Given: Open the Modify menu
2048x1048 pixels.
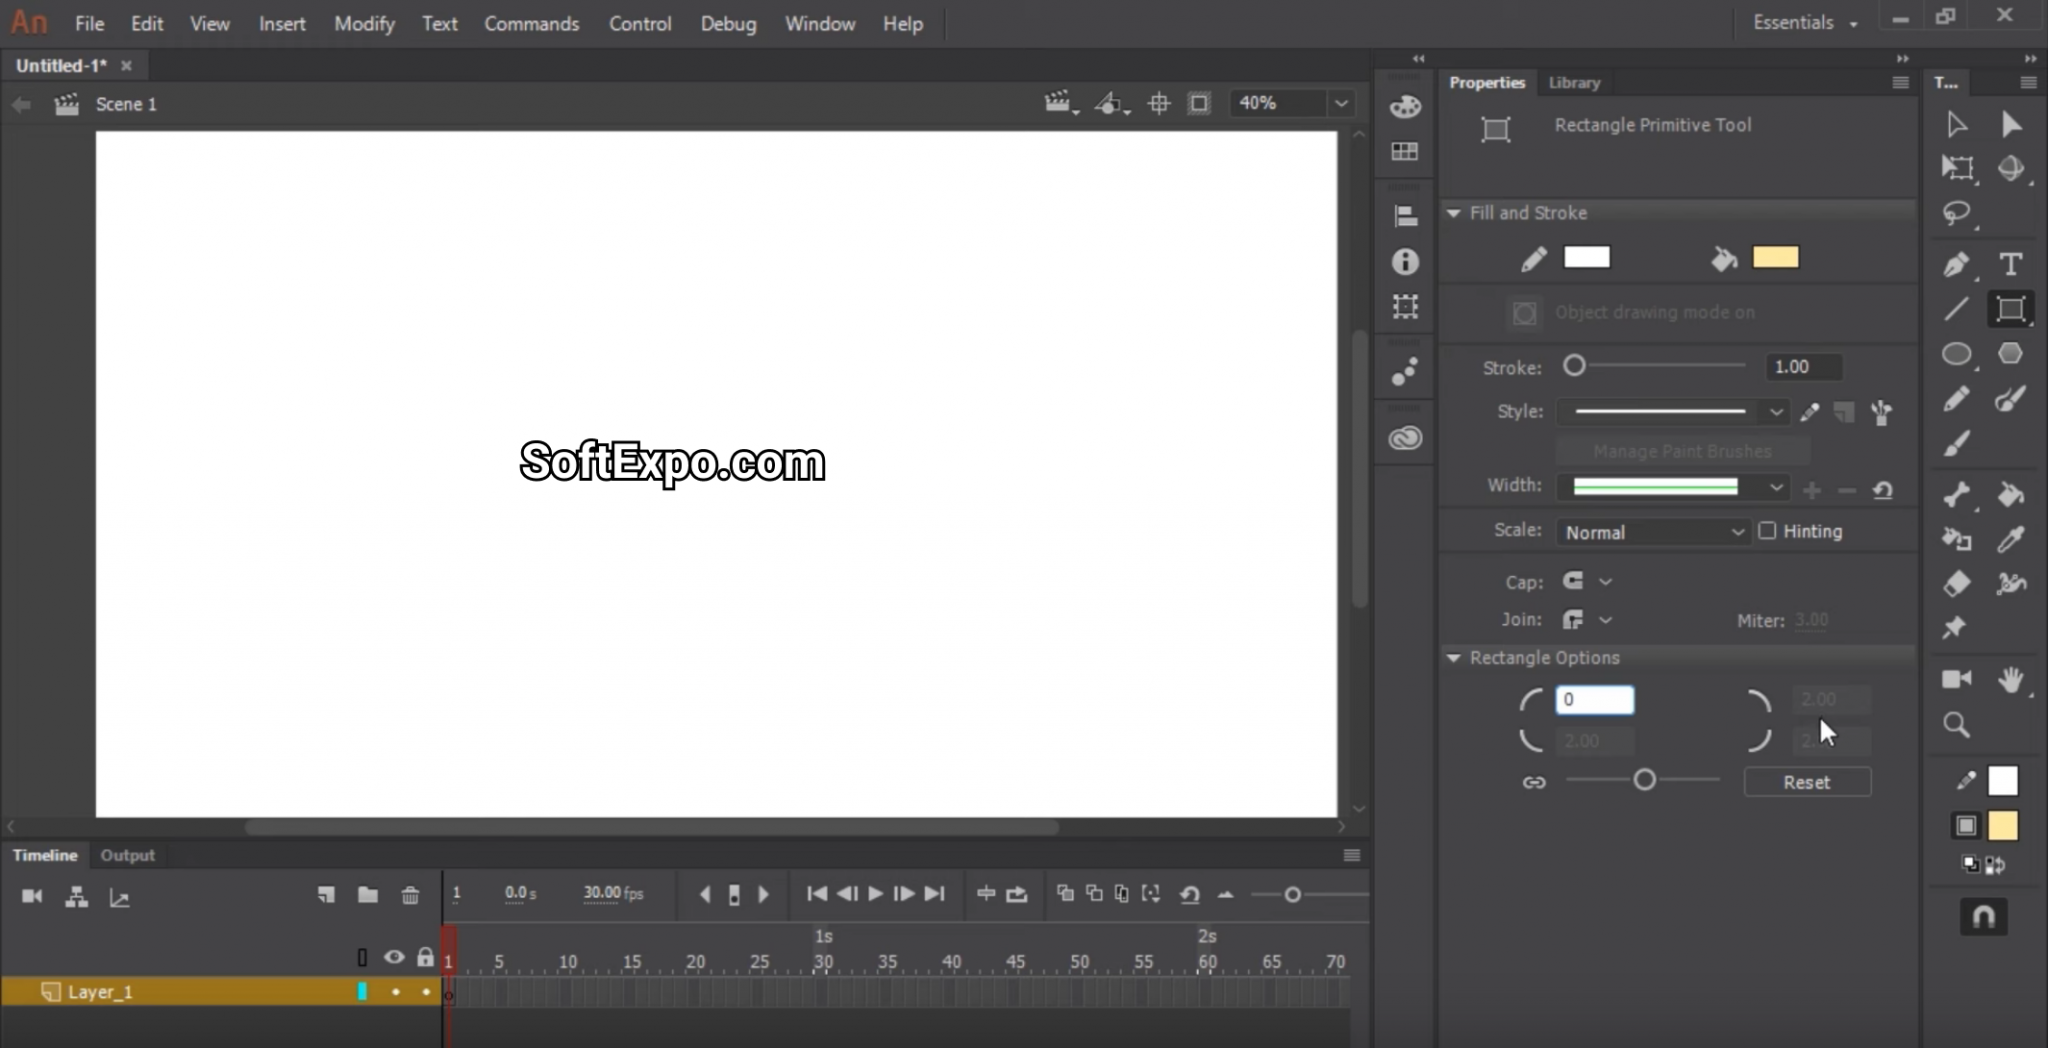Looking at the screenshot, I should (364, 23).
